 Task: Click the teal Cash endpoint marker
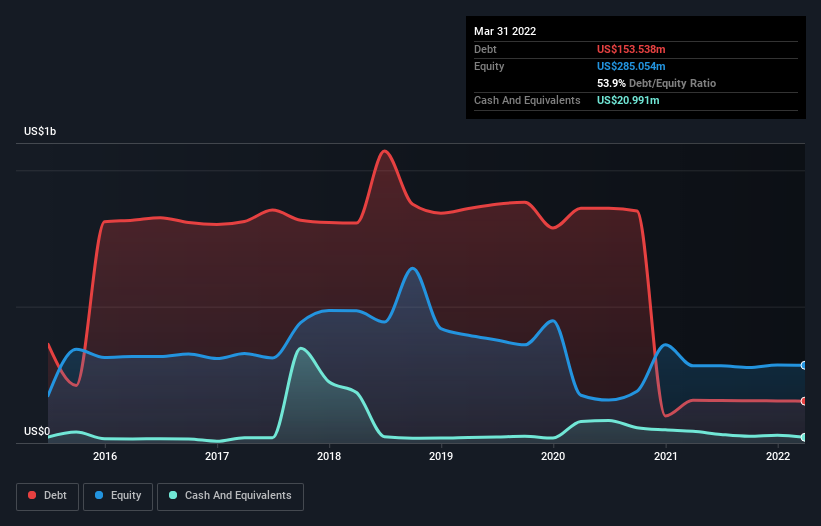(804, 437)
